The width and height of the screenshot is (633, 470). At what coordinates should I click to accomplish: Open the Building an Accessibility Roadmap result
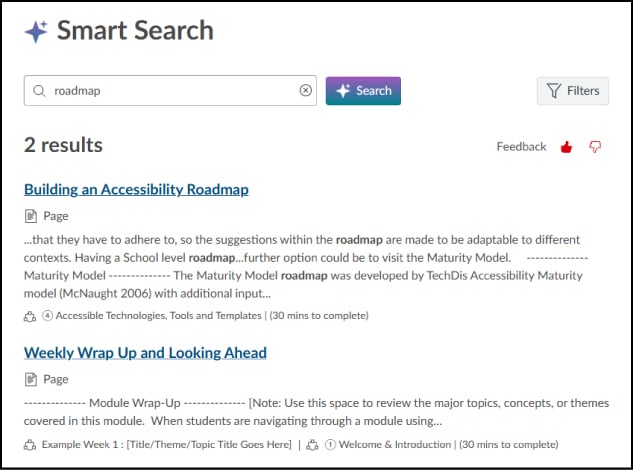click(136, 189)
